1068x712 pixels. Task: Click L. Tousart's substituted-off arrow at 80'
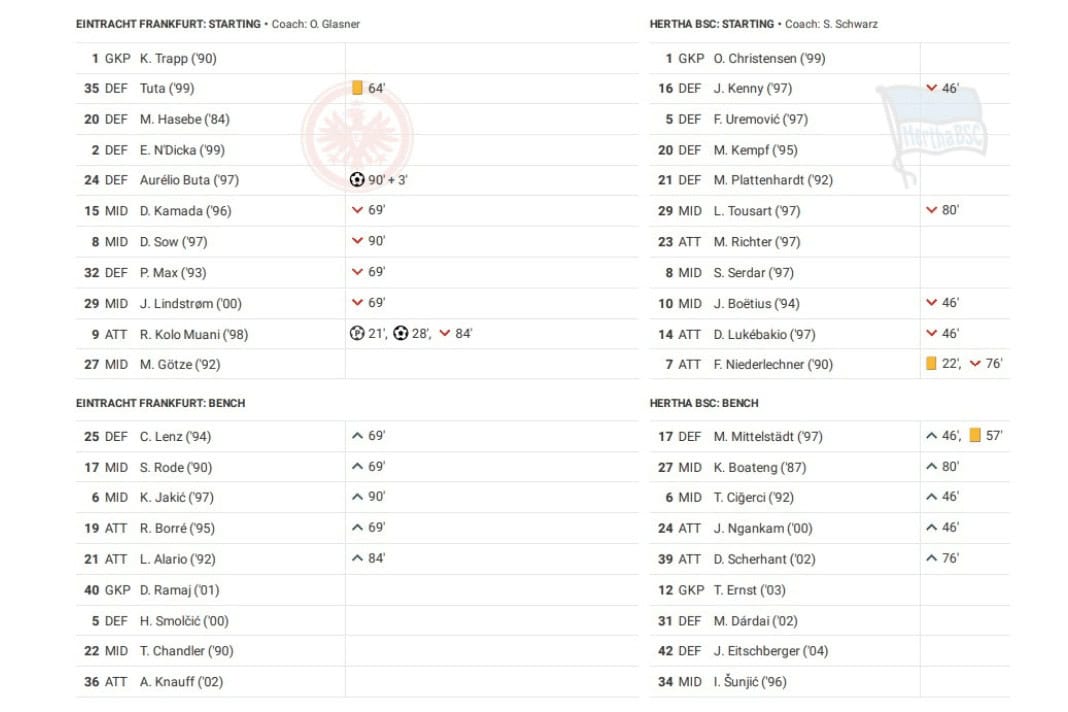[x=931, y=210]
